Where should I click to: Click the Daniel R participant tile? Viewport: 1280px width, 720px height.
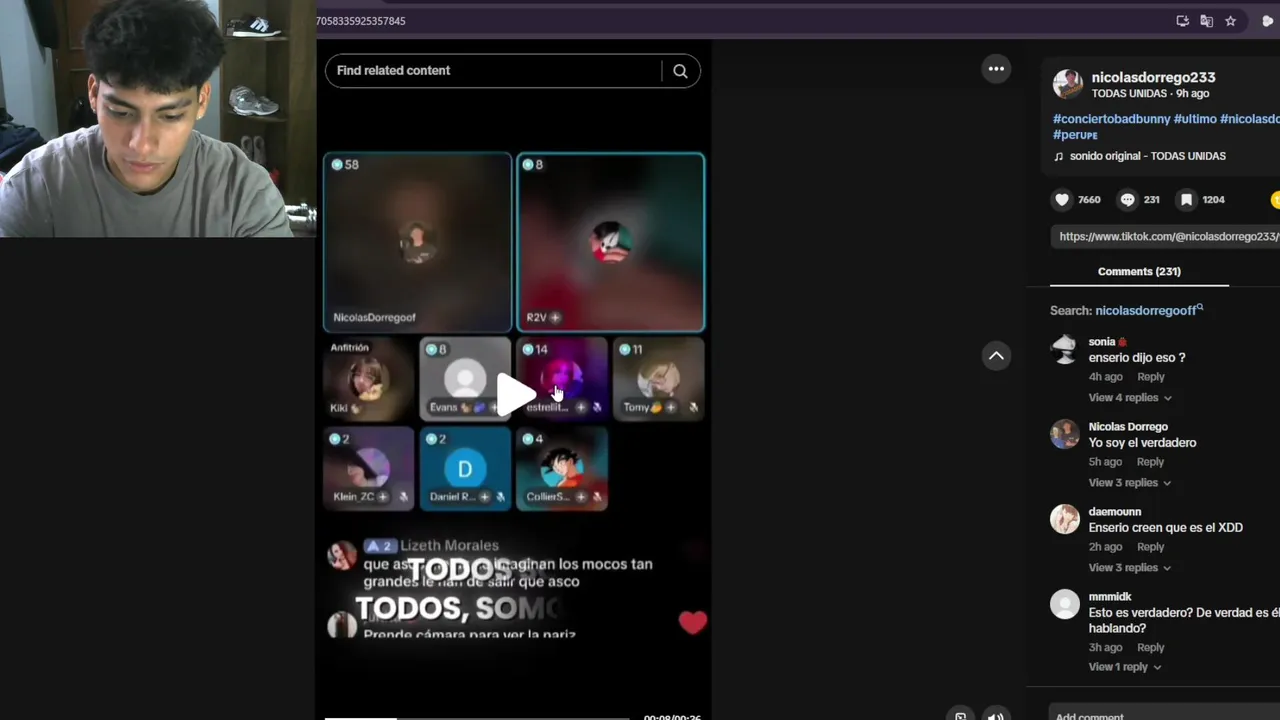pos(465,469)
